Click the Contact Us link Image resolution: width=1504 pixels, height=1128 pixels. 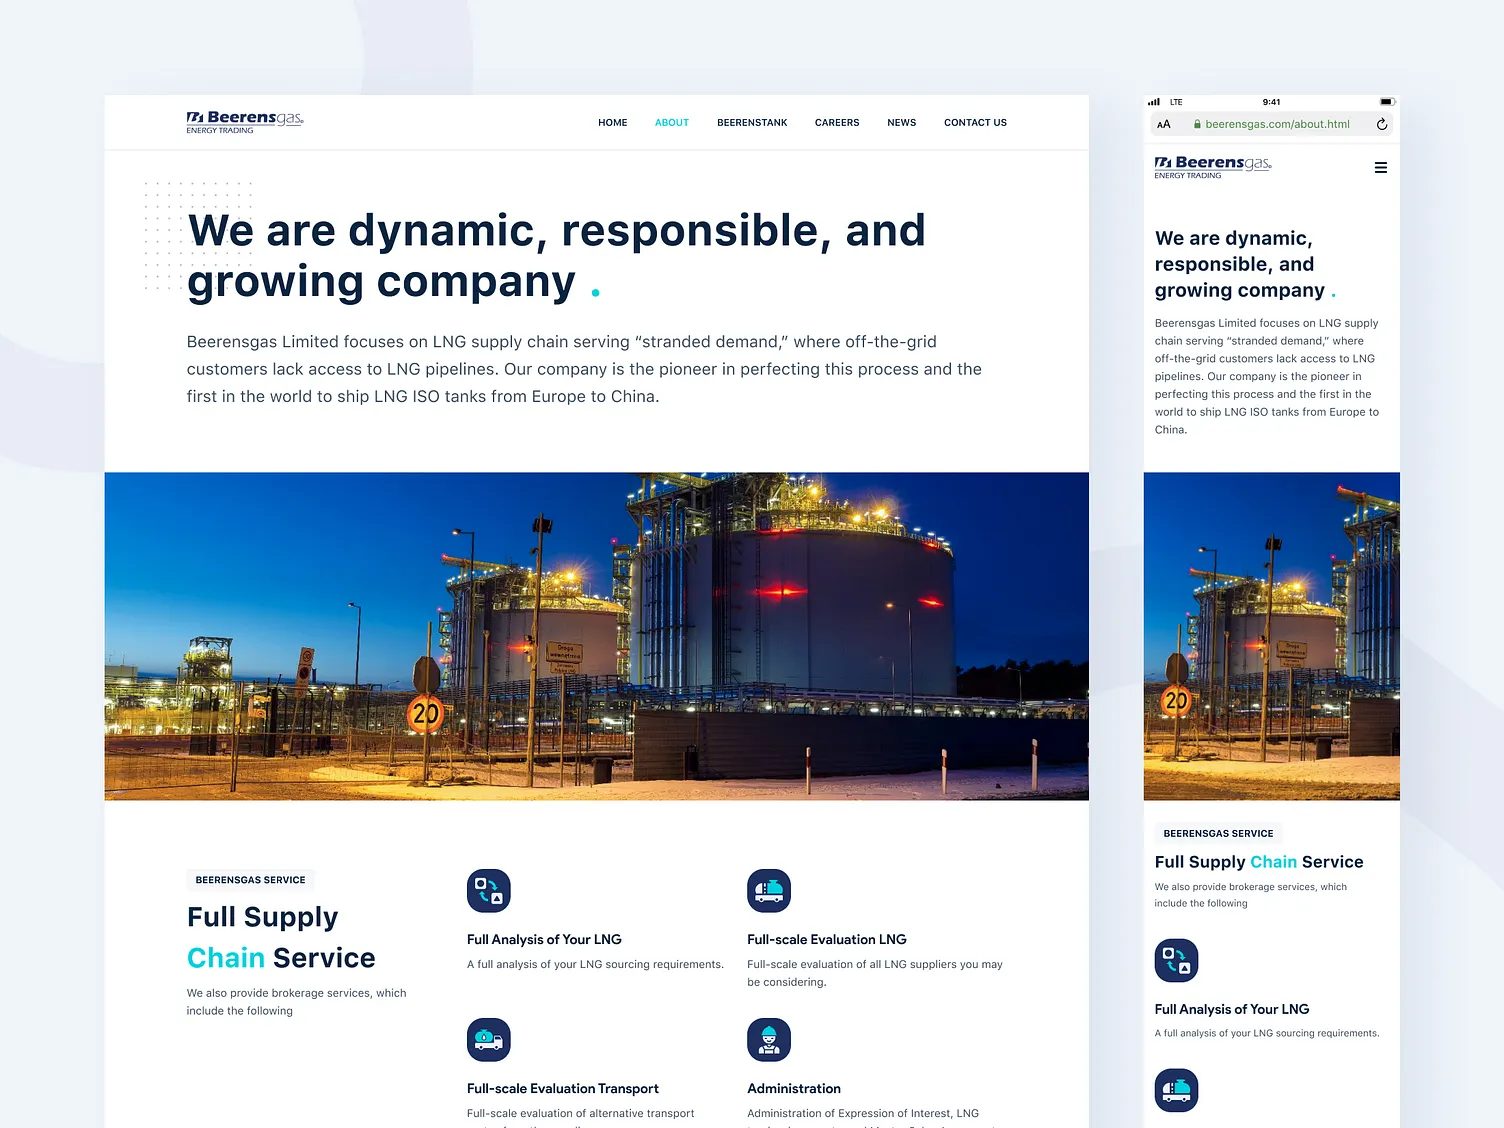pos(975,123)
